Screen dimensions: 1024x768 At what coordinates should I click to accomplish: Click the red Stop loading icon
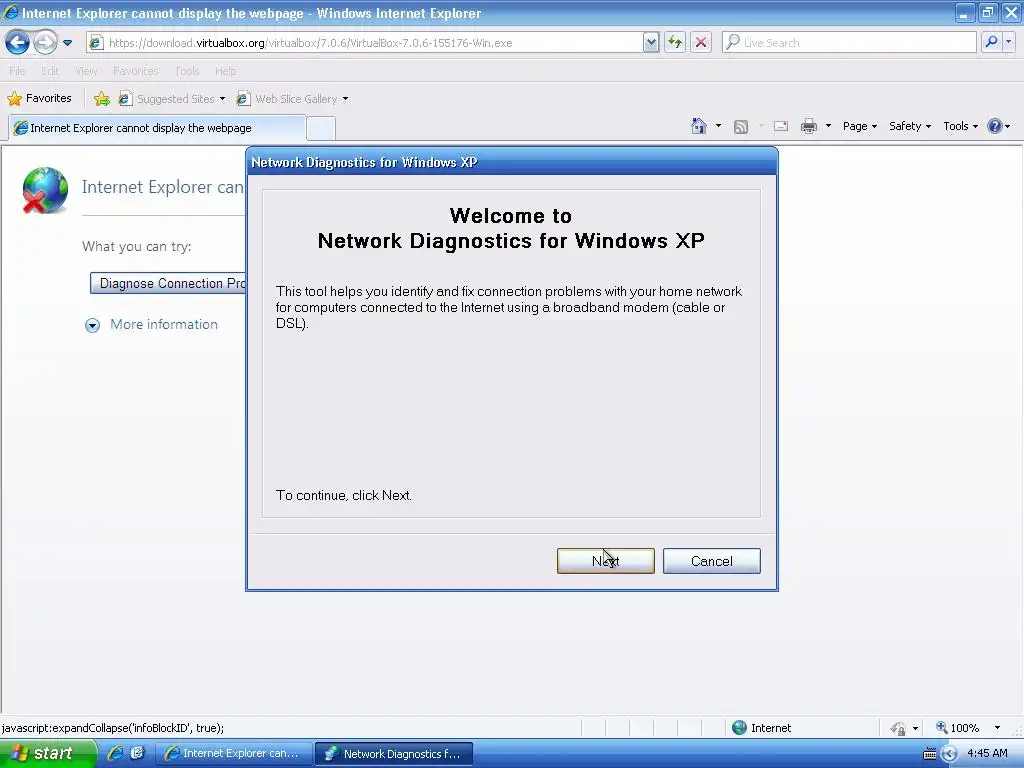[x=701, y=43]
